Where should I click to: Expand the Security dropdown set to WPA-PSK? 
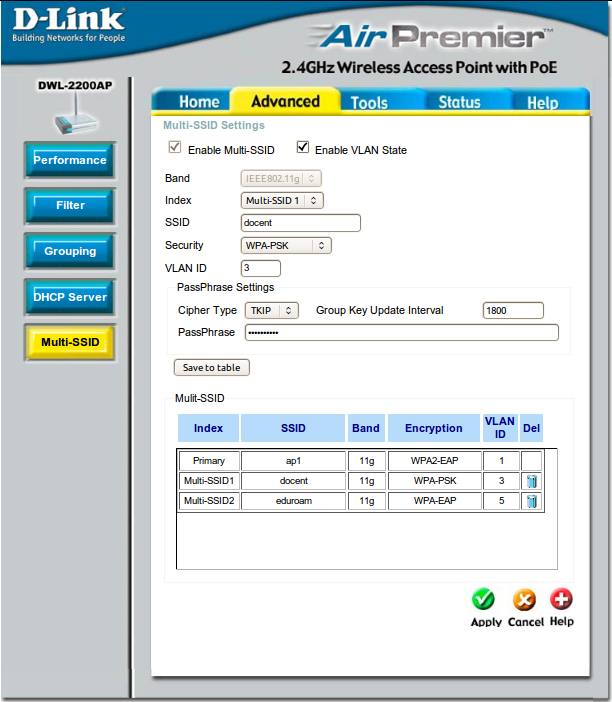click(x=286, y=245)
